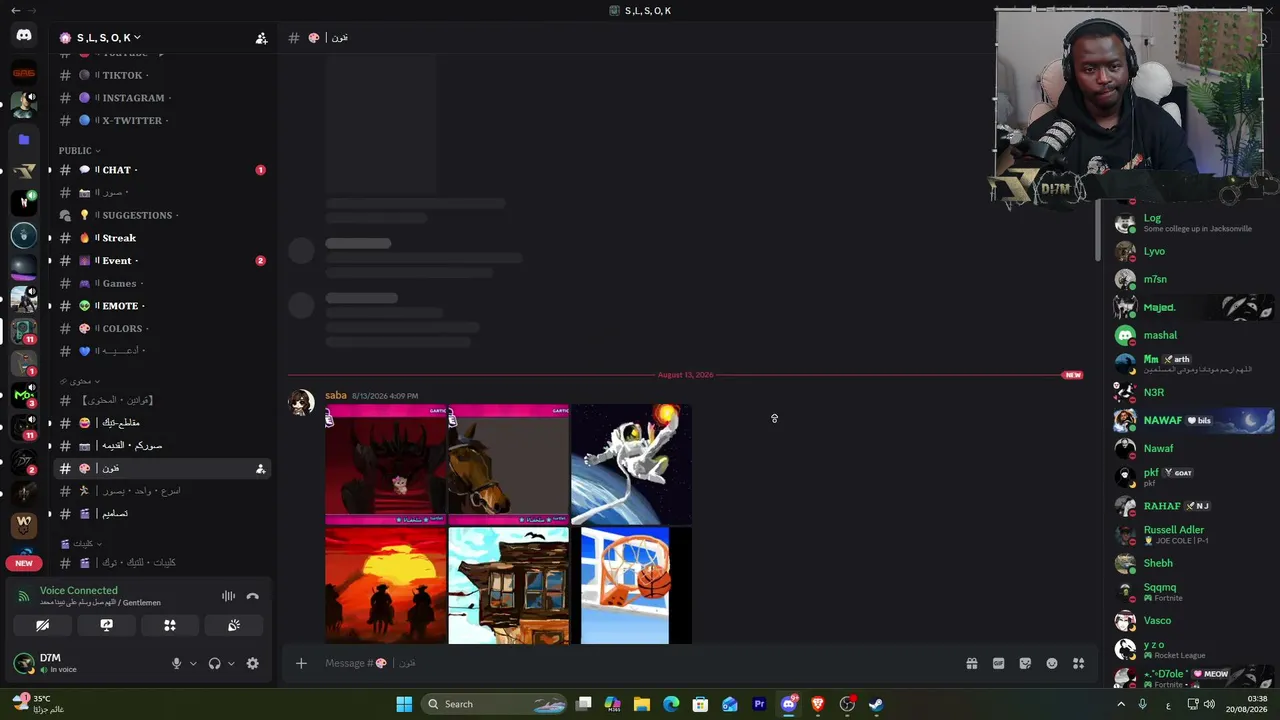Open microphone input device options
Screen dimensions: 1280x720
193,663
